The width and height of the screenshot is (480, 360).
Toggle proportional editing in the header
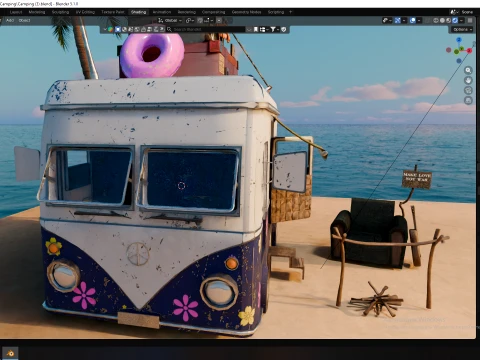tap(219, 20)
